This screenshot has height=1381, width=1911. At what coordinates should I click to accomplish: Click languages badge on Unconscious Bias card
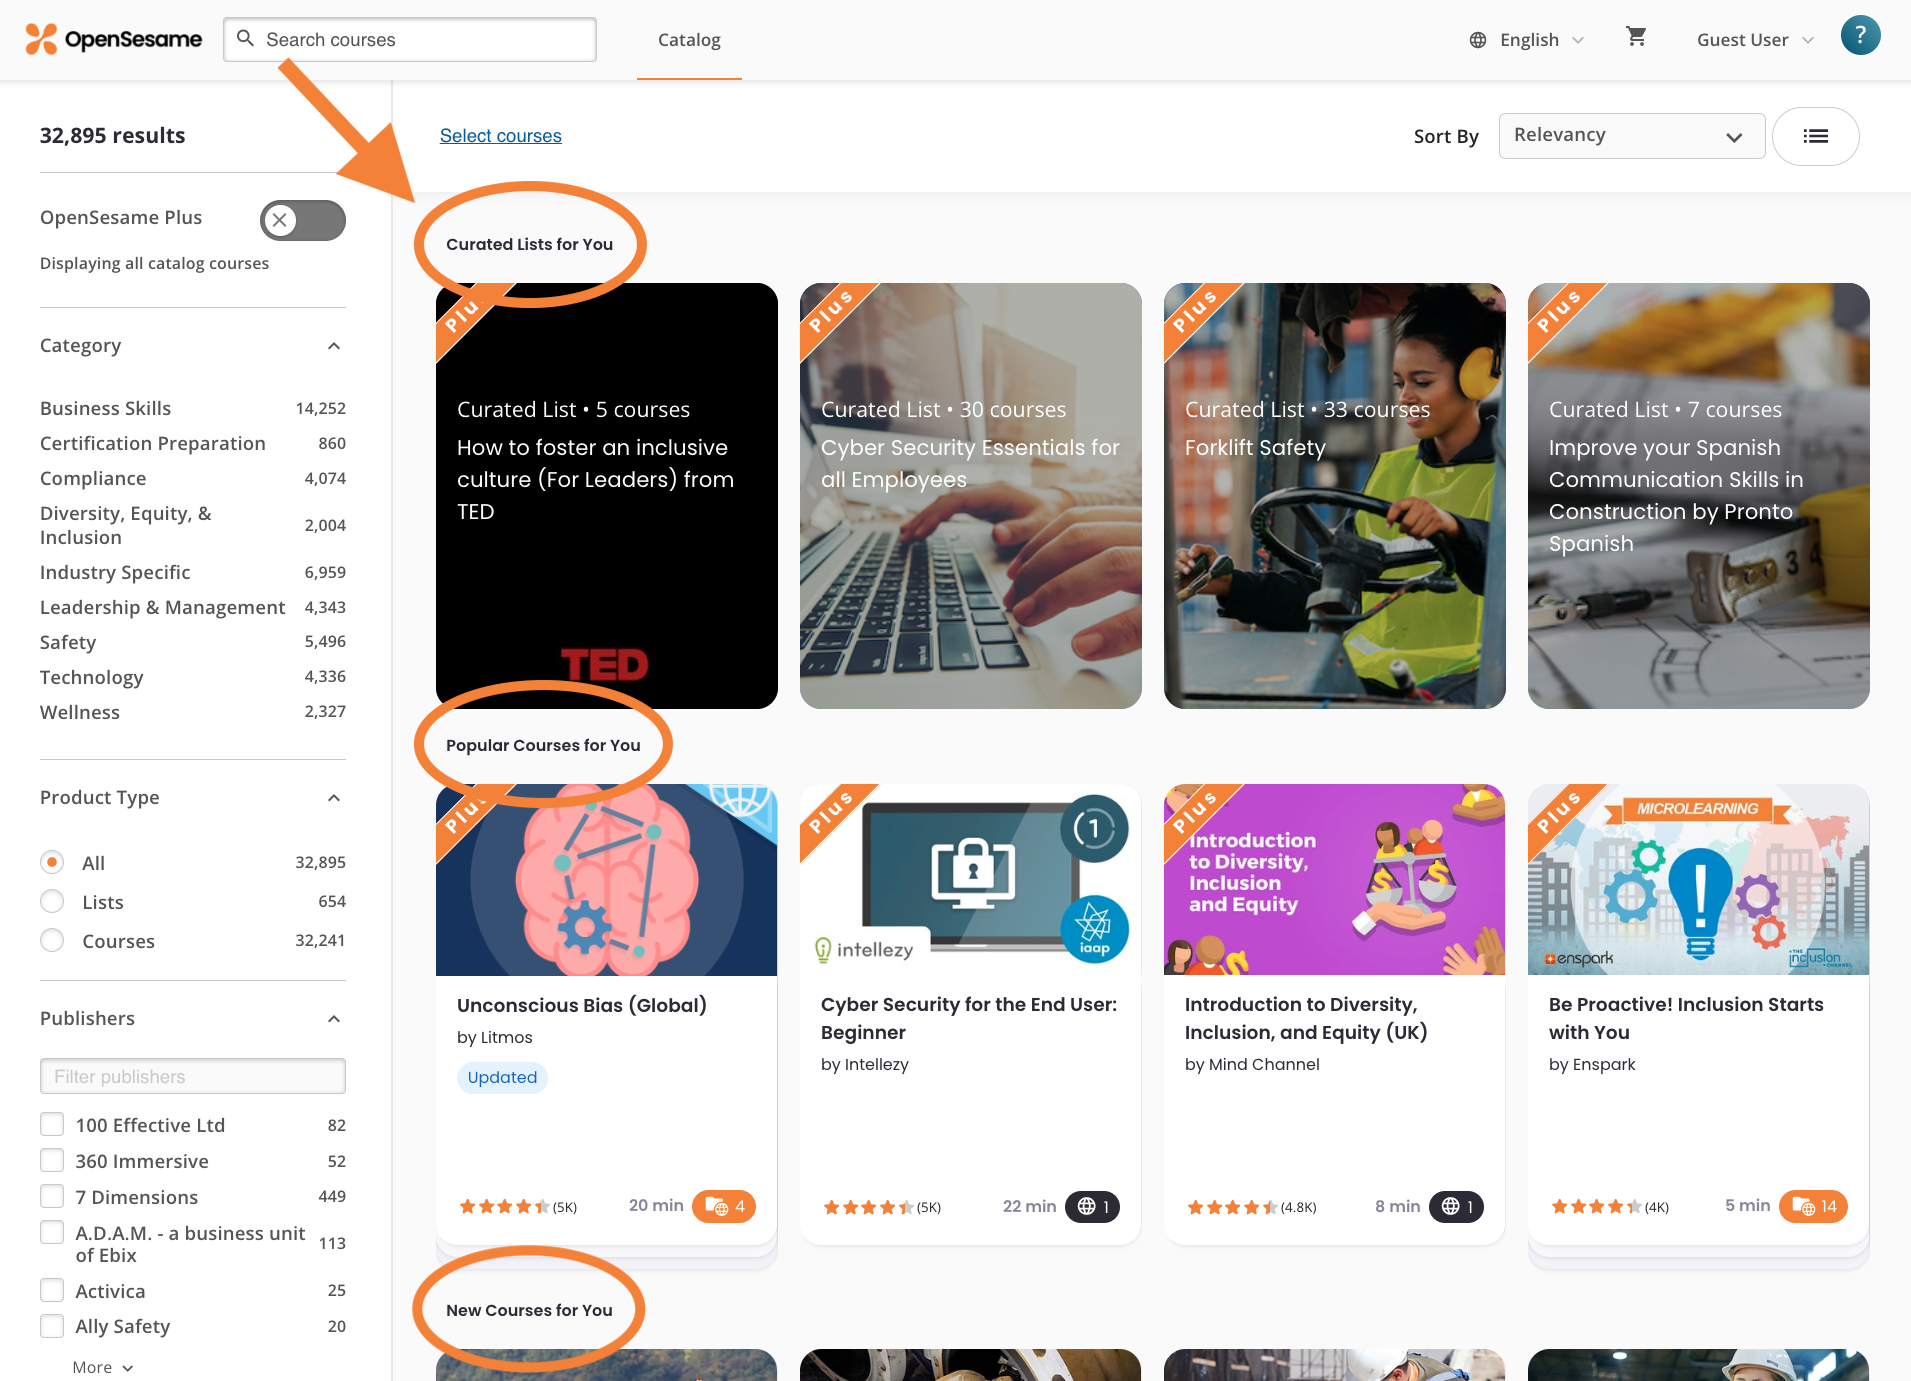(724, 1206)
